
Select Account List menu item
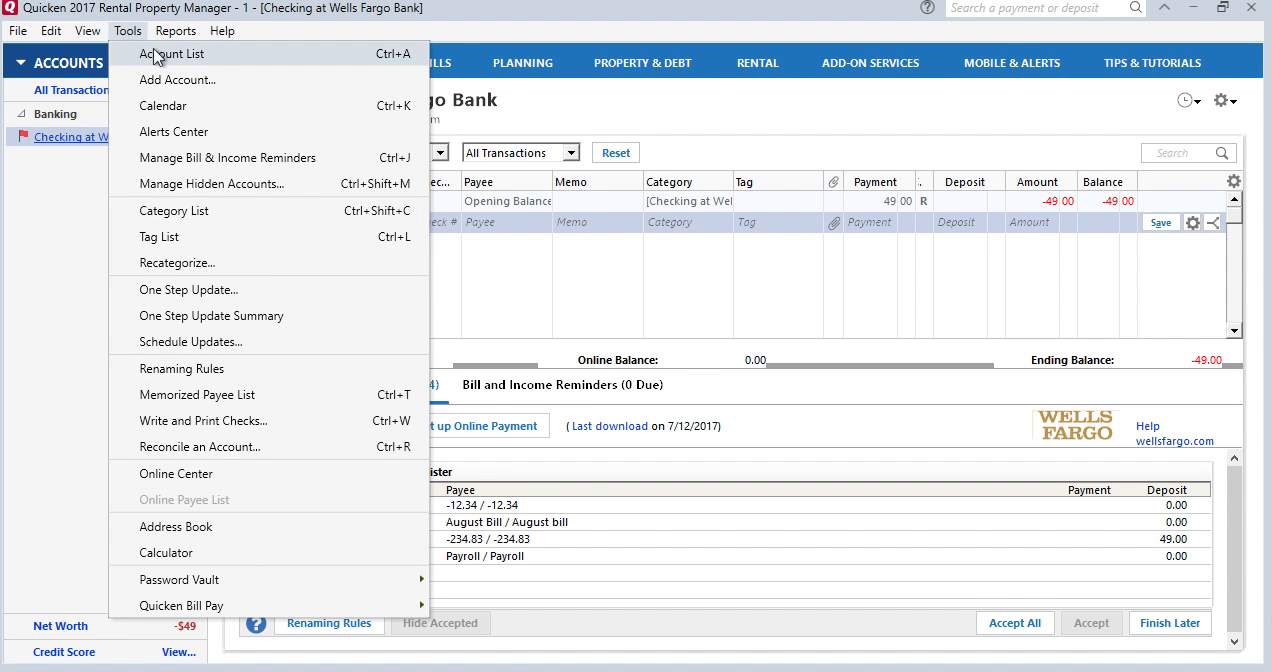pyautogui.click(x=269, y=54)
